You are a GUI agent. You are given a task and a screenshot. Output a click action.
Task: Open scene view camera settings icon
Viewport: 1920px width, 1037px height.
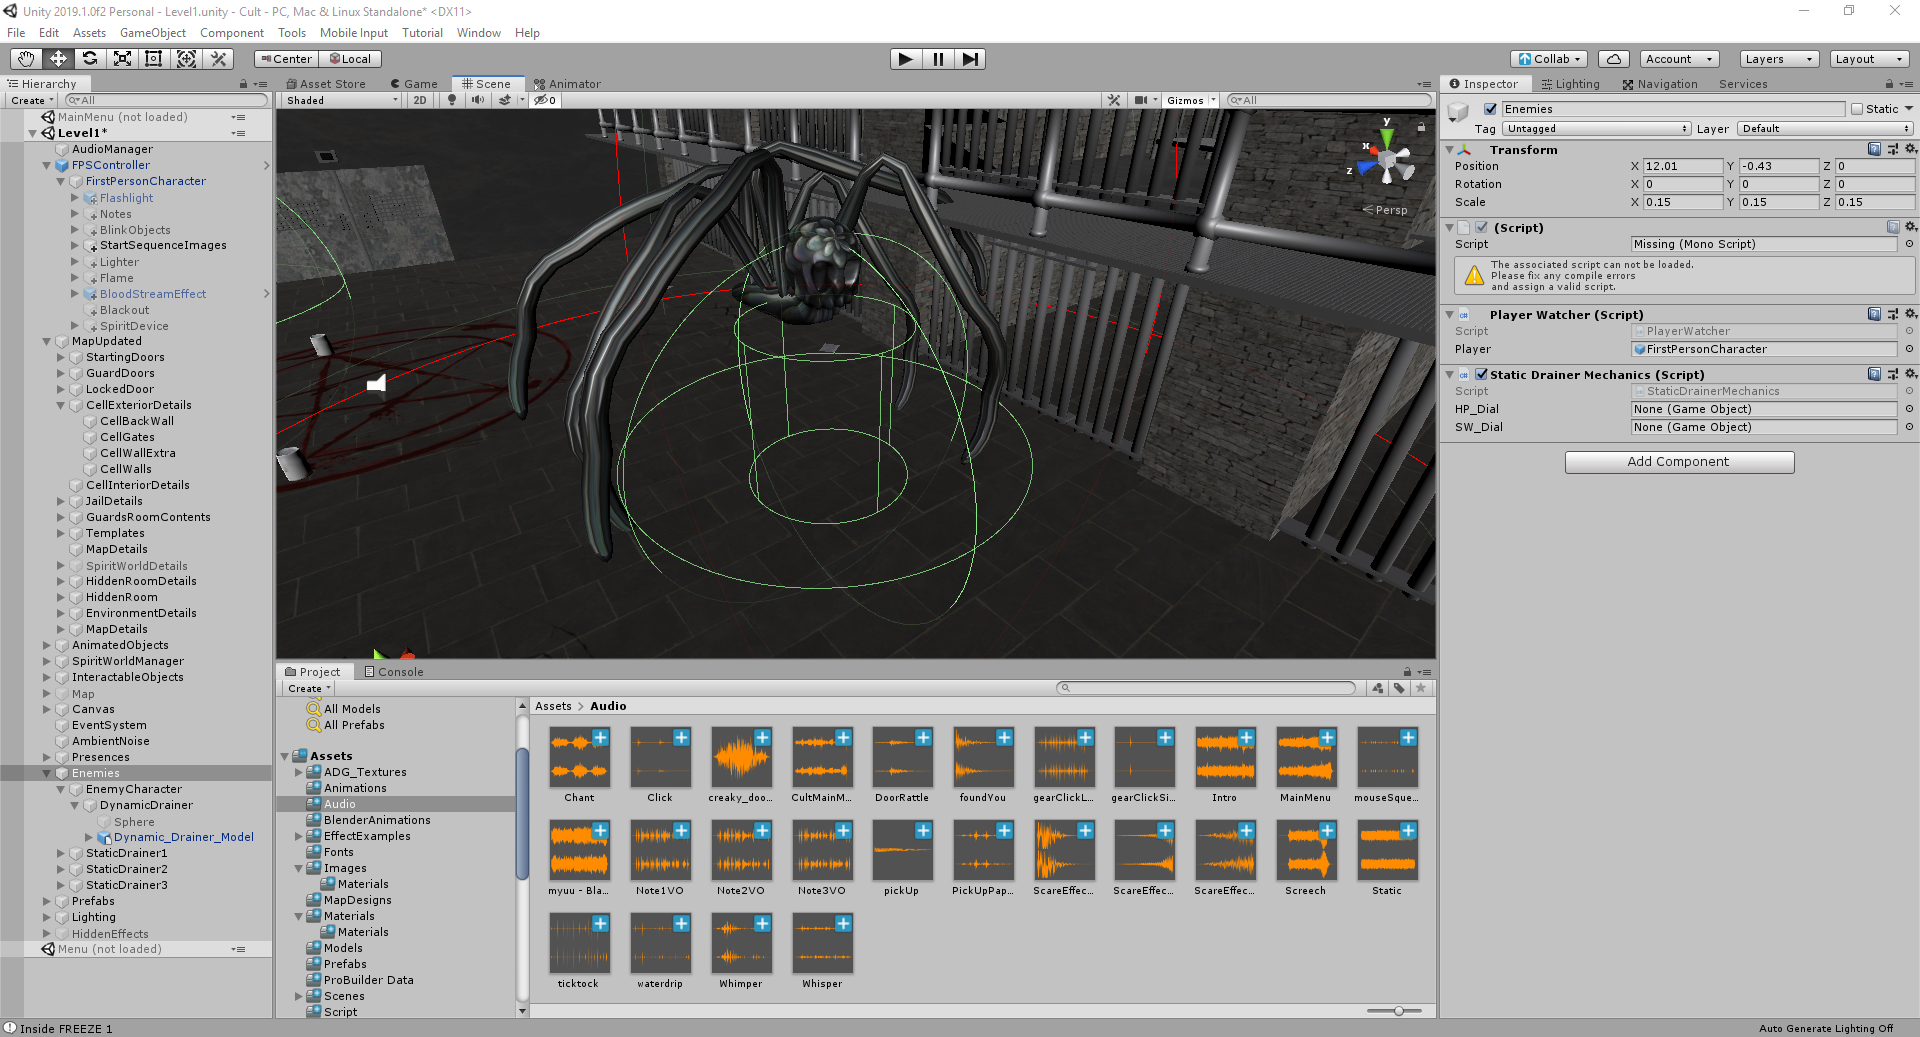1141,100
